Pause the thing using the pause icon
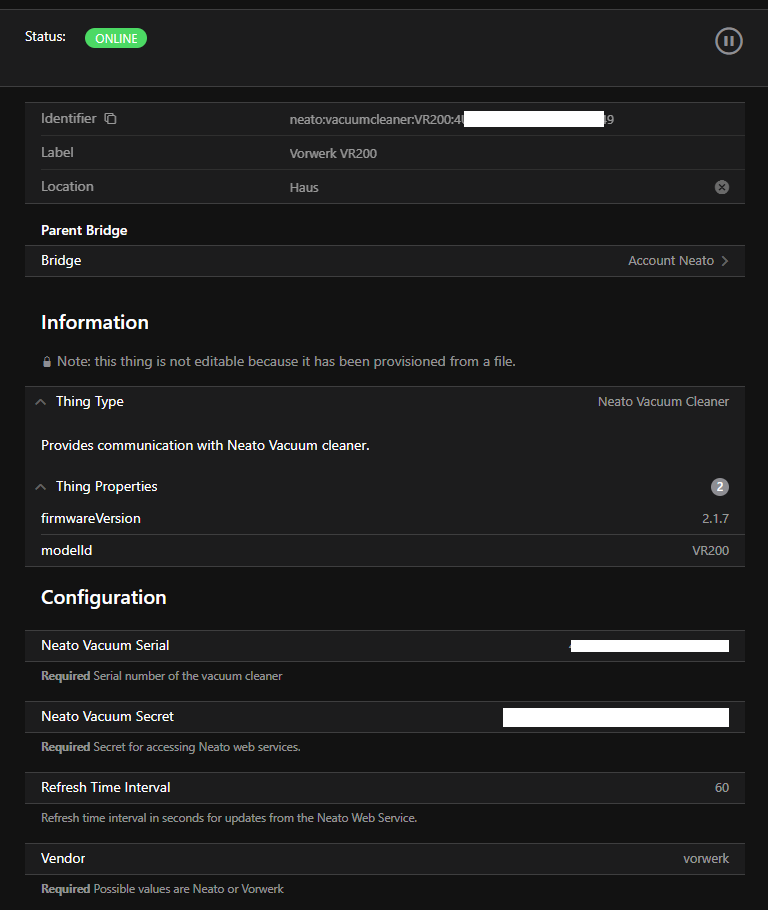This screenshot has height=910, width=768. click(729, 41)
